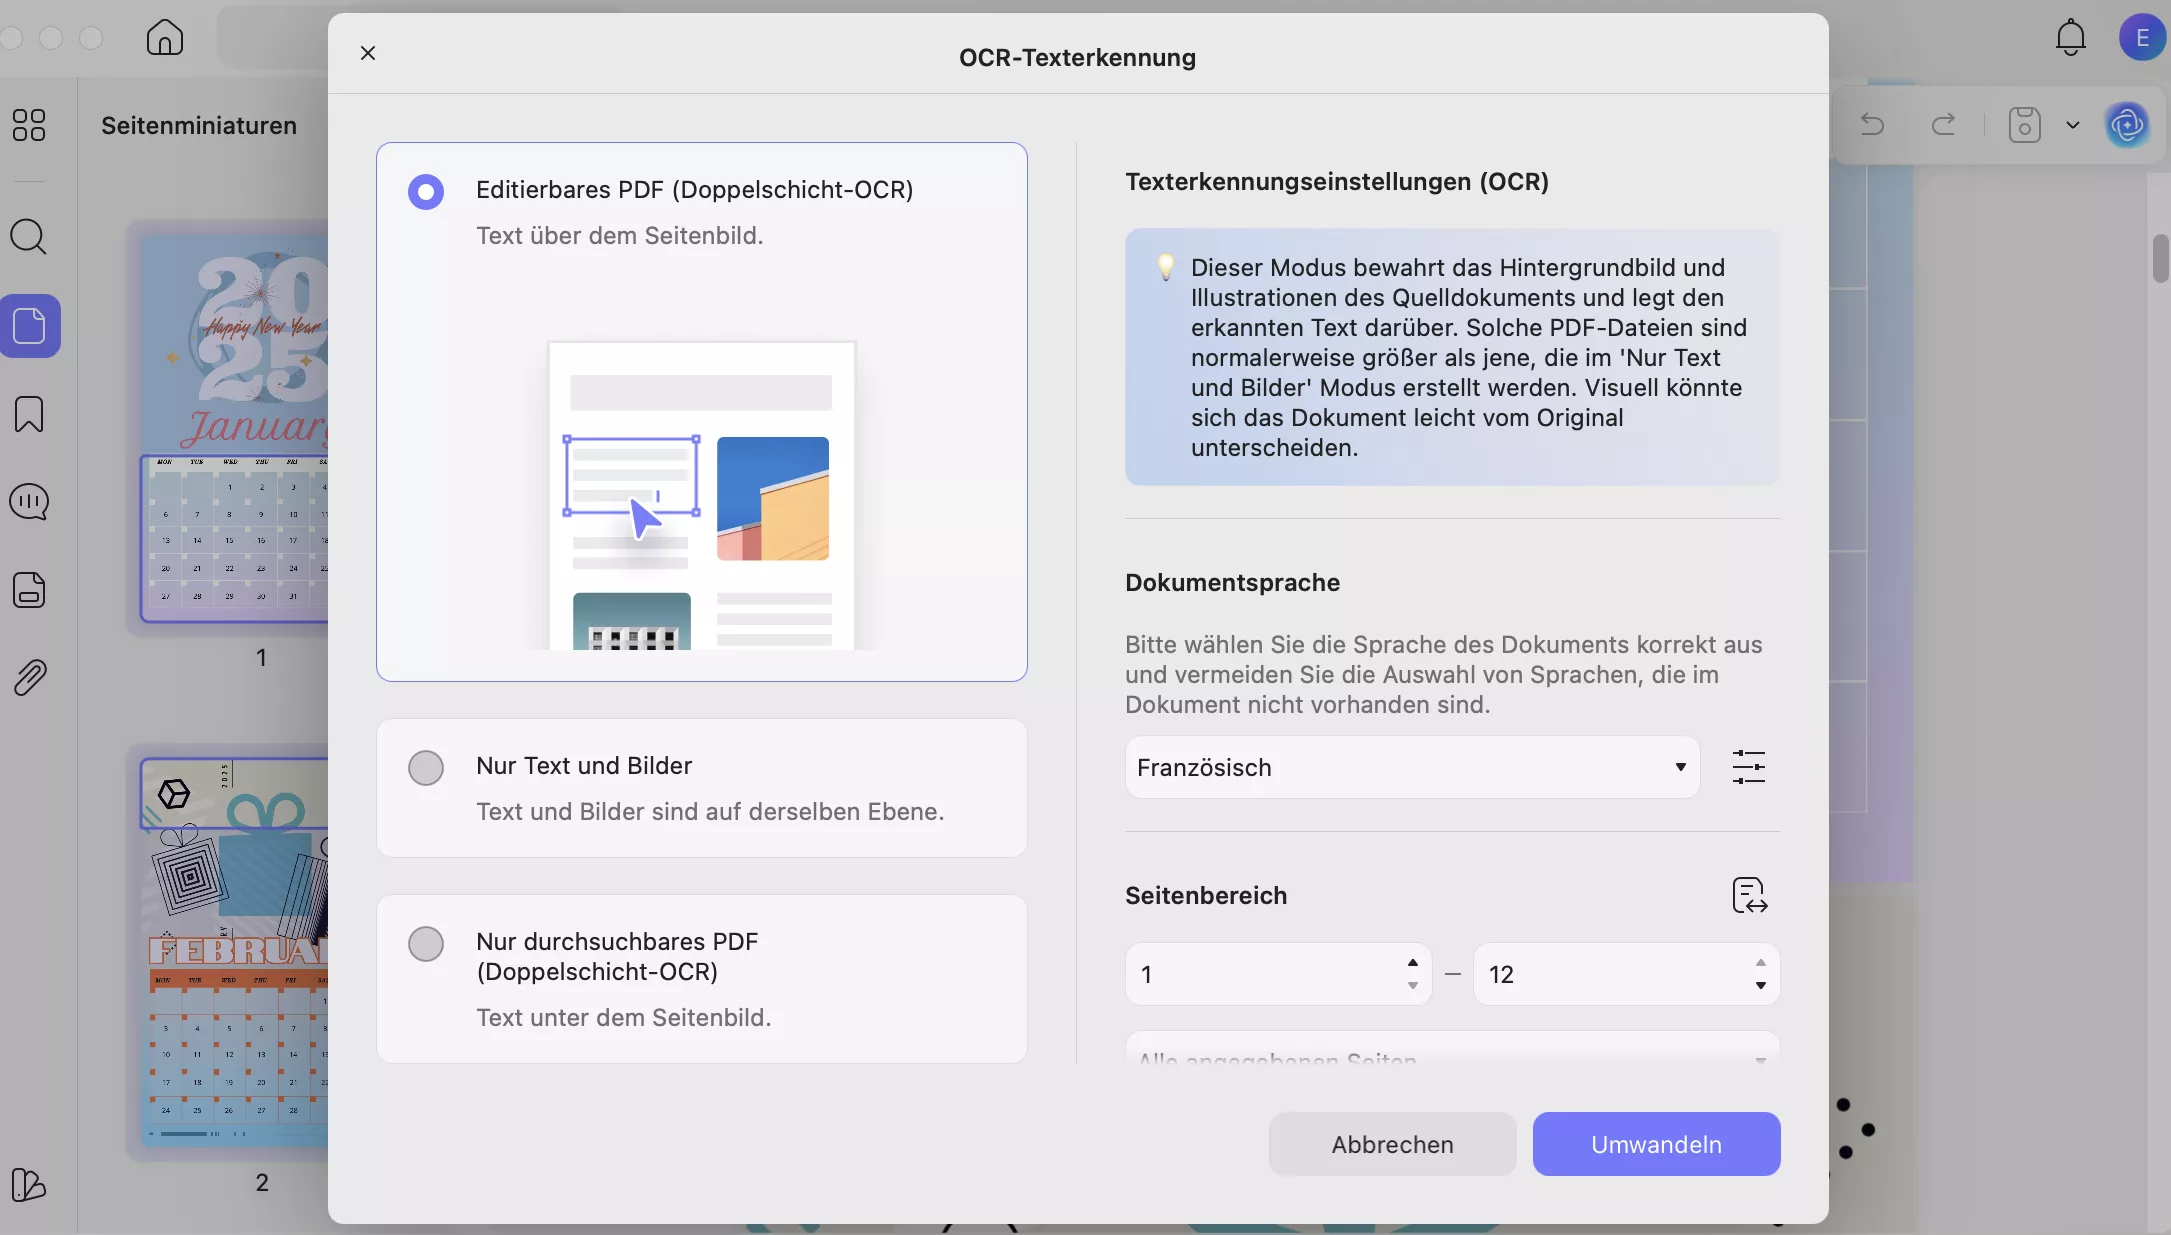
Task: Open the search panel in the sidebar
Action: 30,238
